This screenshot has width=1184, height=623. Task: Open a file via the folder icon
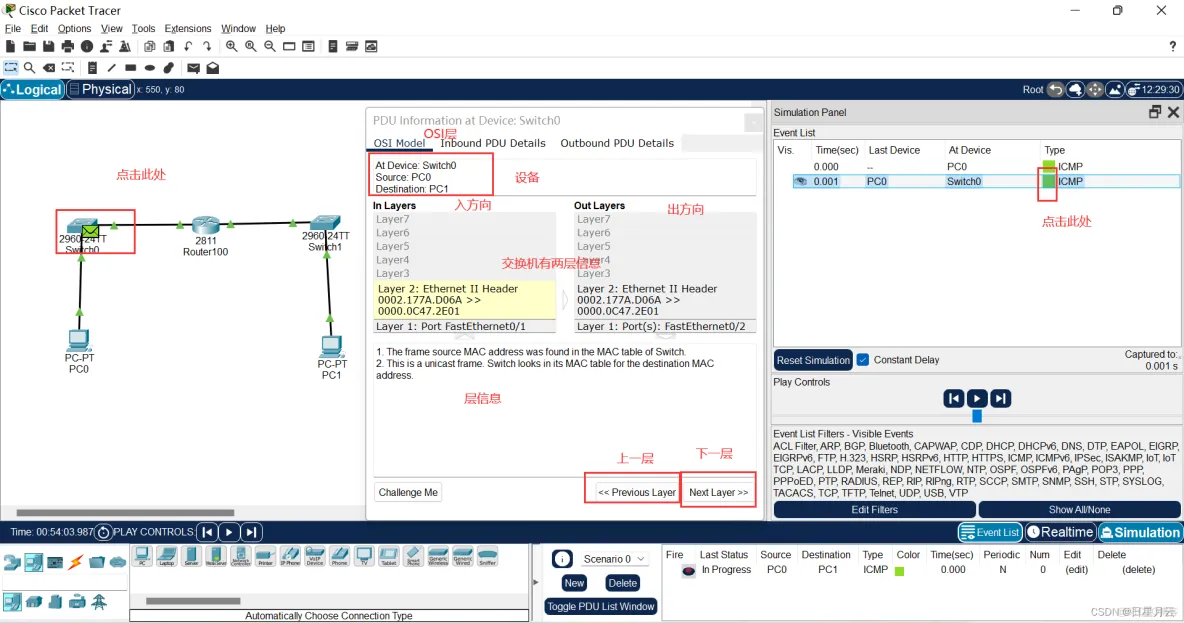(x=29, y=47)
